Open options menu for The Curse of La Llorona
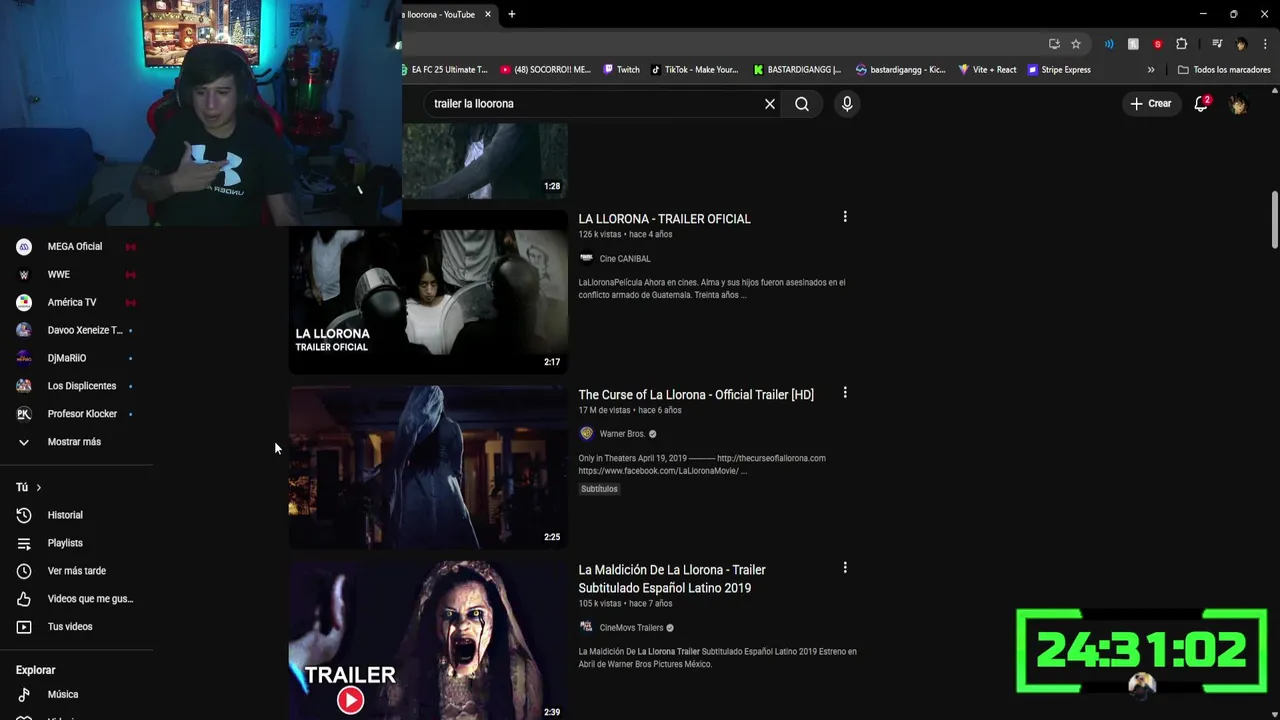The image size is (1280, 720). click(x=845, y=393)
